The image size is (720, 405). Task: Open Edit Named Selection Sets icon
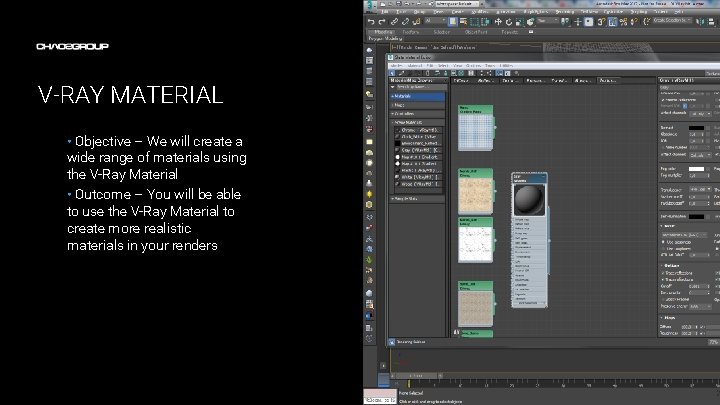[647, 22]
